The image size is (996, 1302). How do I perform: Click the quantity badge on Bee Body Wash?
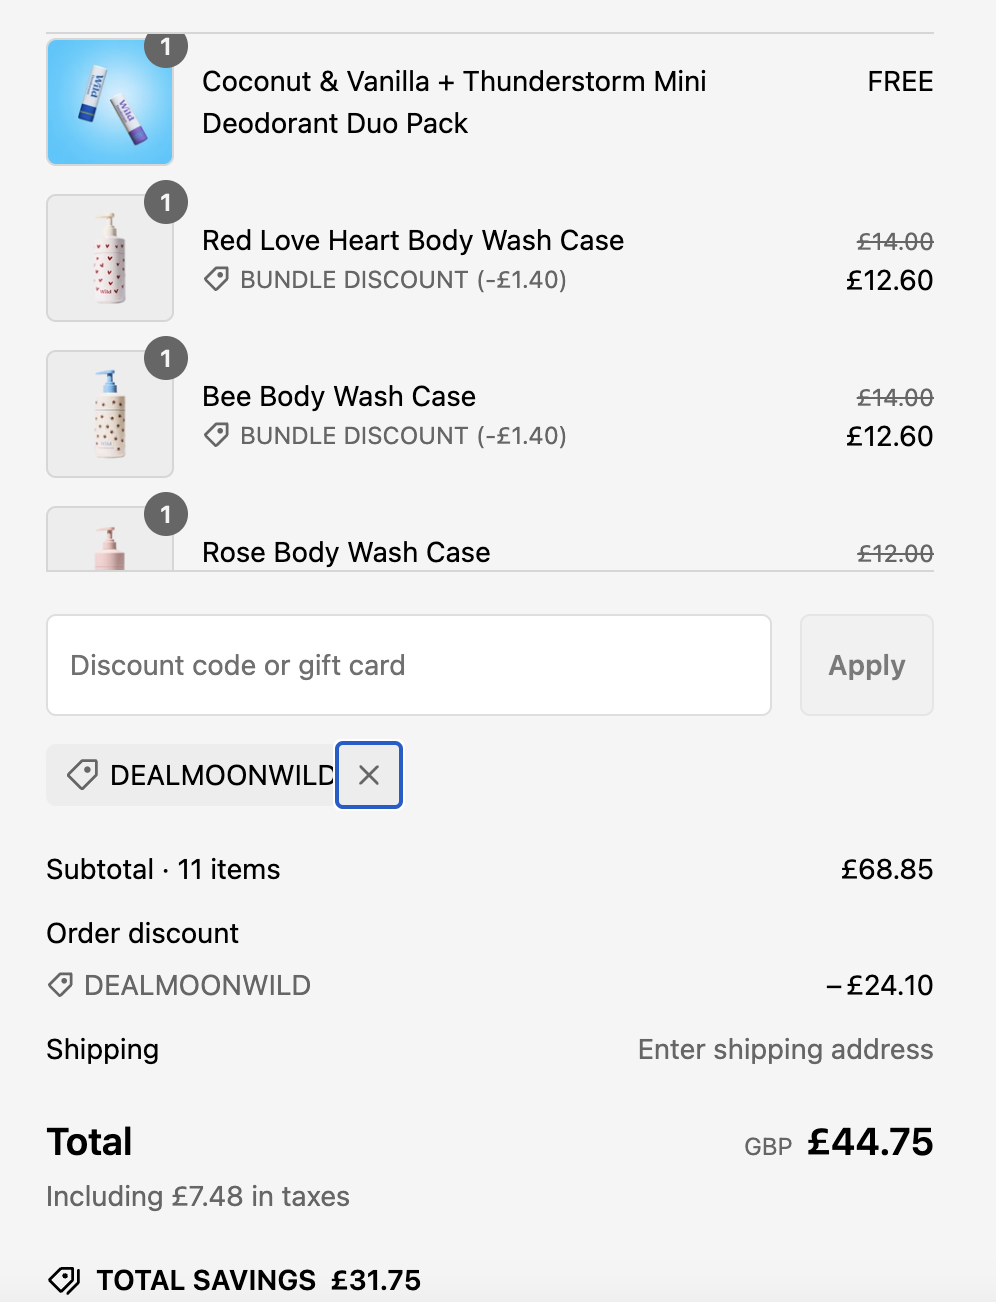point(166,359)
